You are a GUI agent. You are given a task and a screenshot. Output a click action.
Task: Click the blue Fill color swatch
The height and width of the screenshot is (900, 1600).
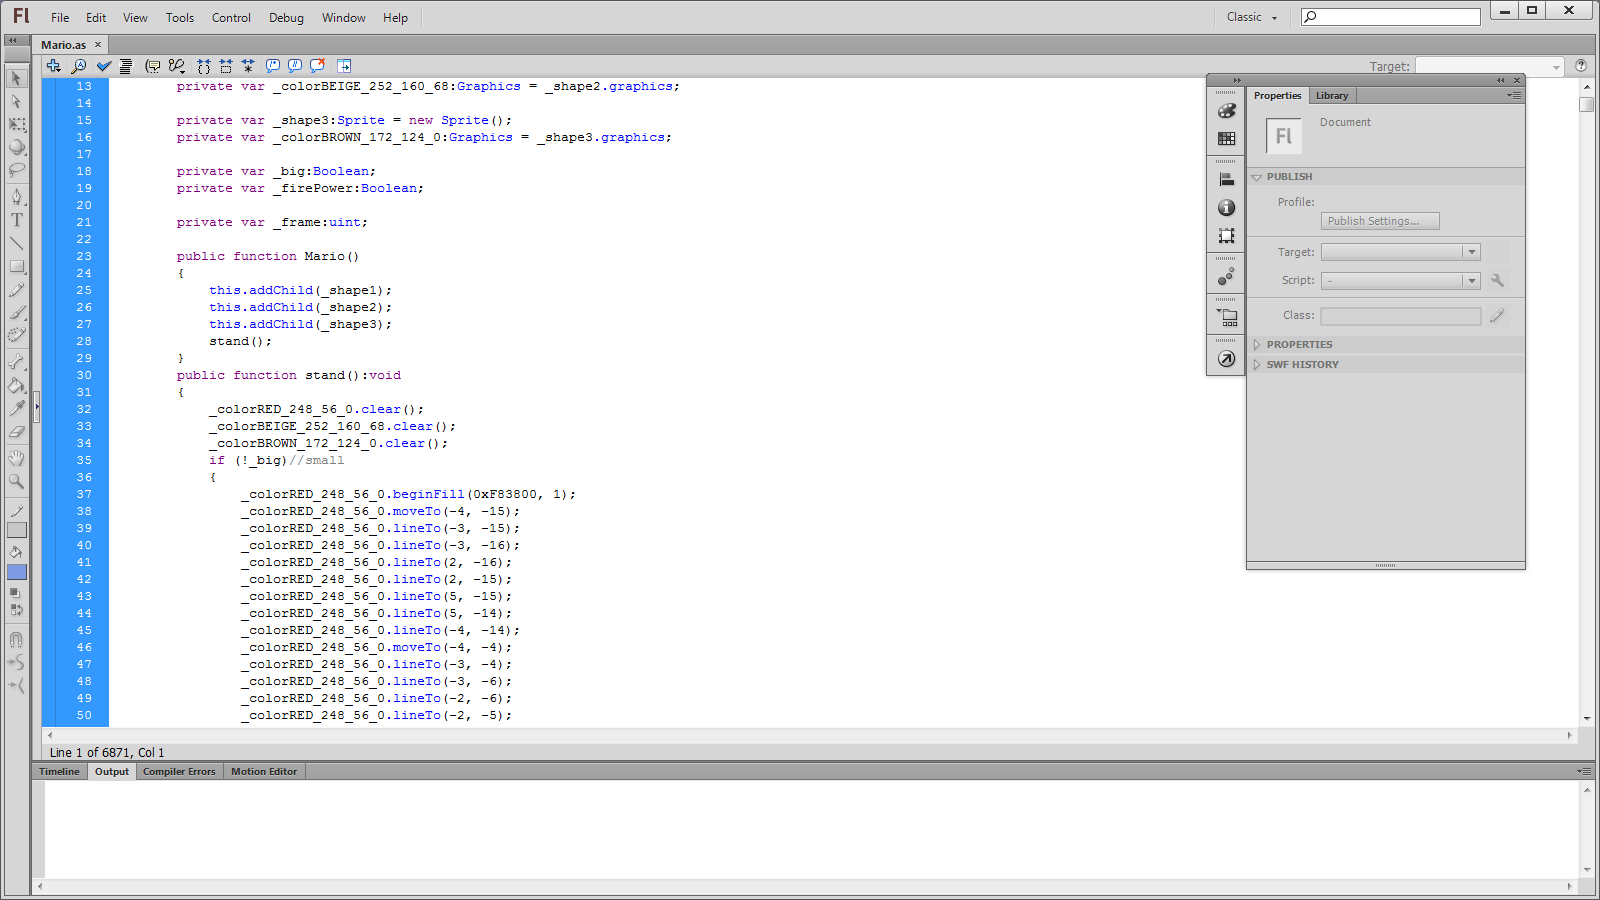pos(16,572)
